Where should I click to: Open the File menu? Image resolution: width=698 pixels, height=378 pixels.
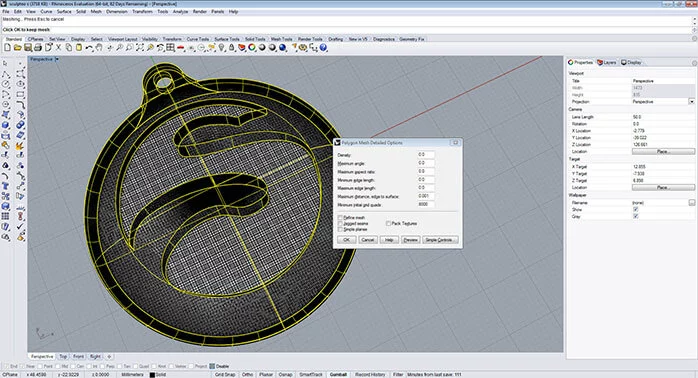coord(6,12)
